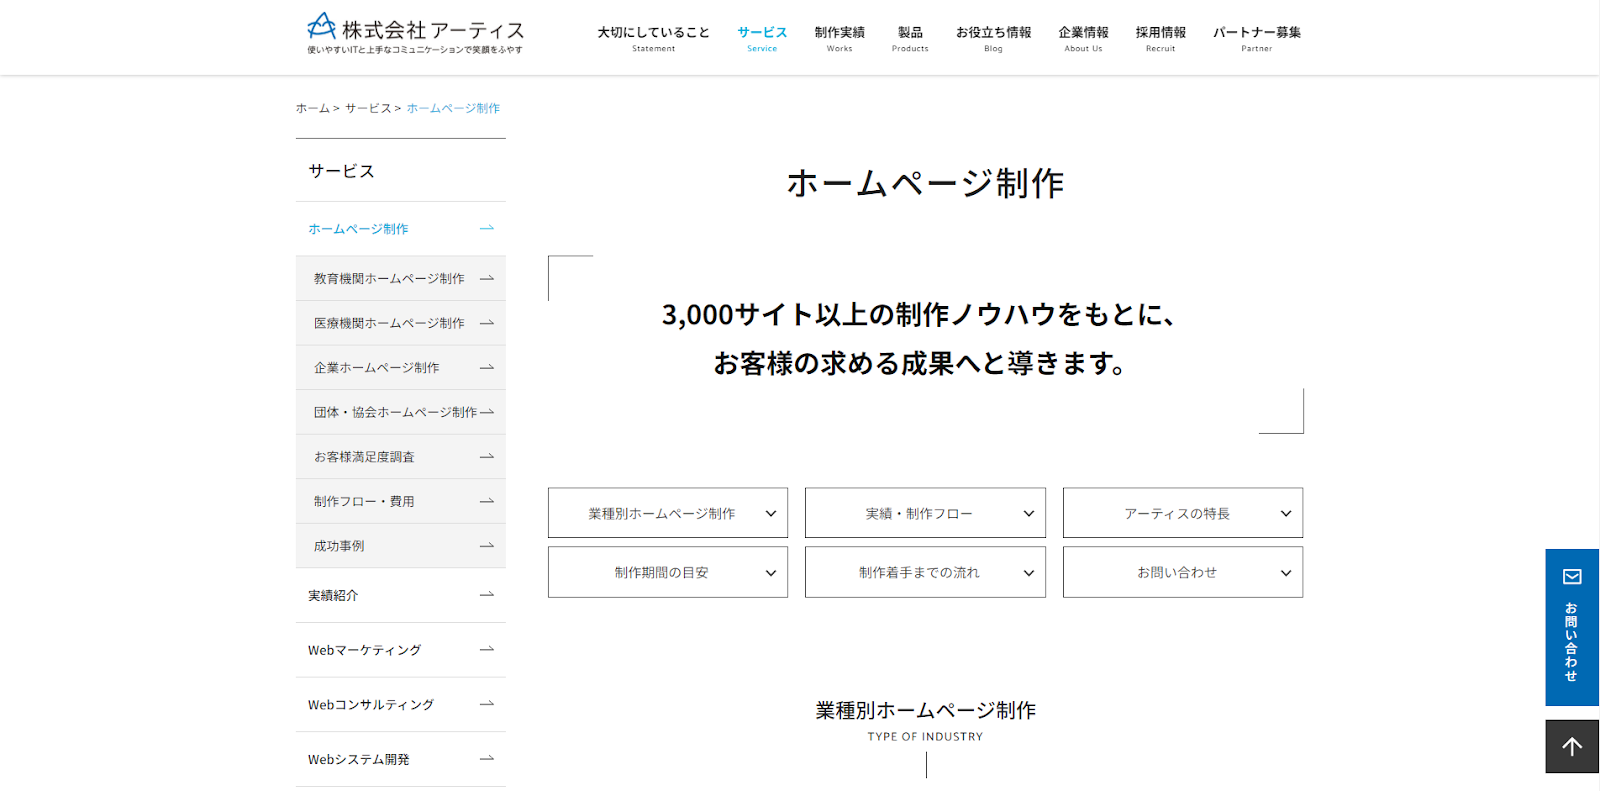This screenshot has width=1600, height=791.
Task: Click the サービス sidebar heading
Action: [341, 171]
